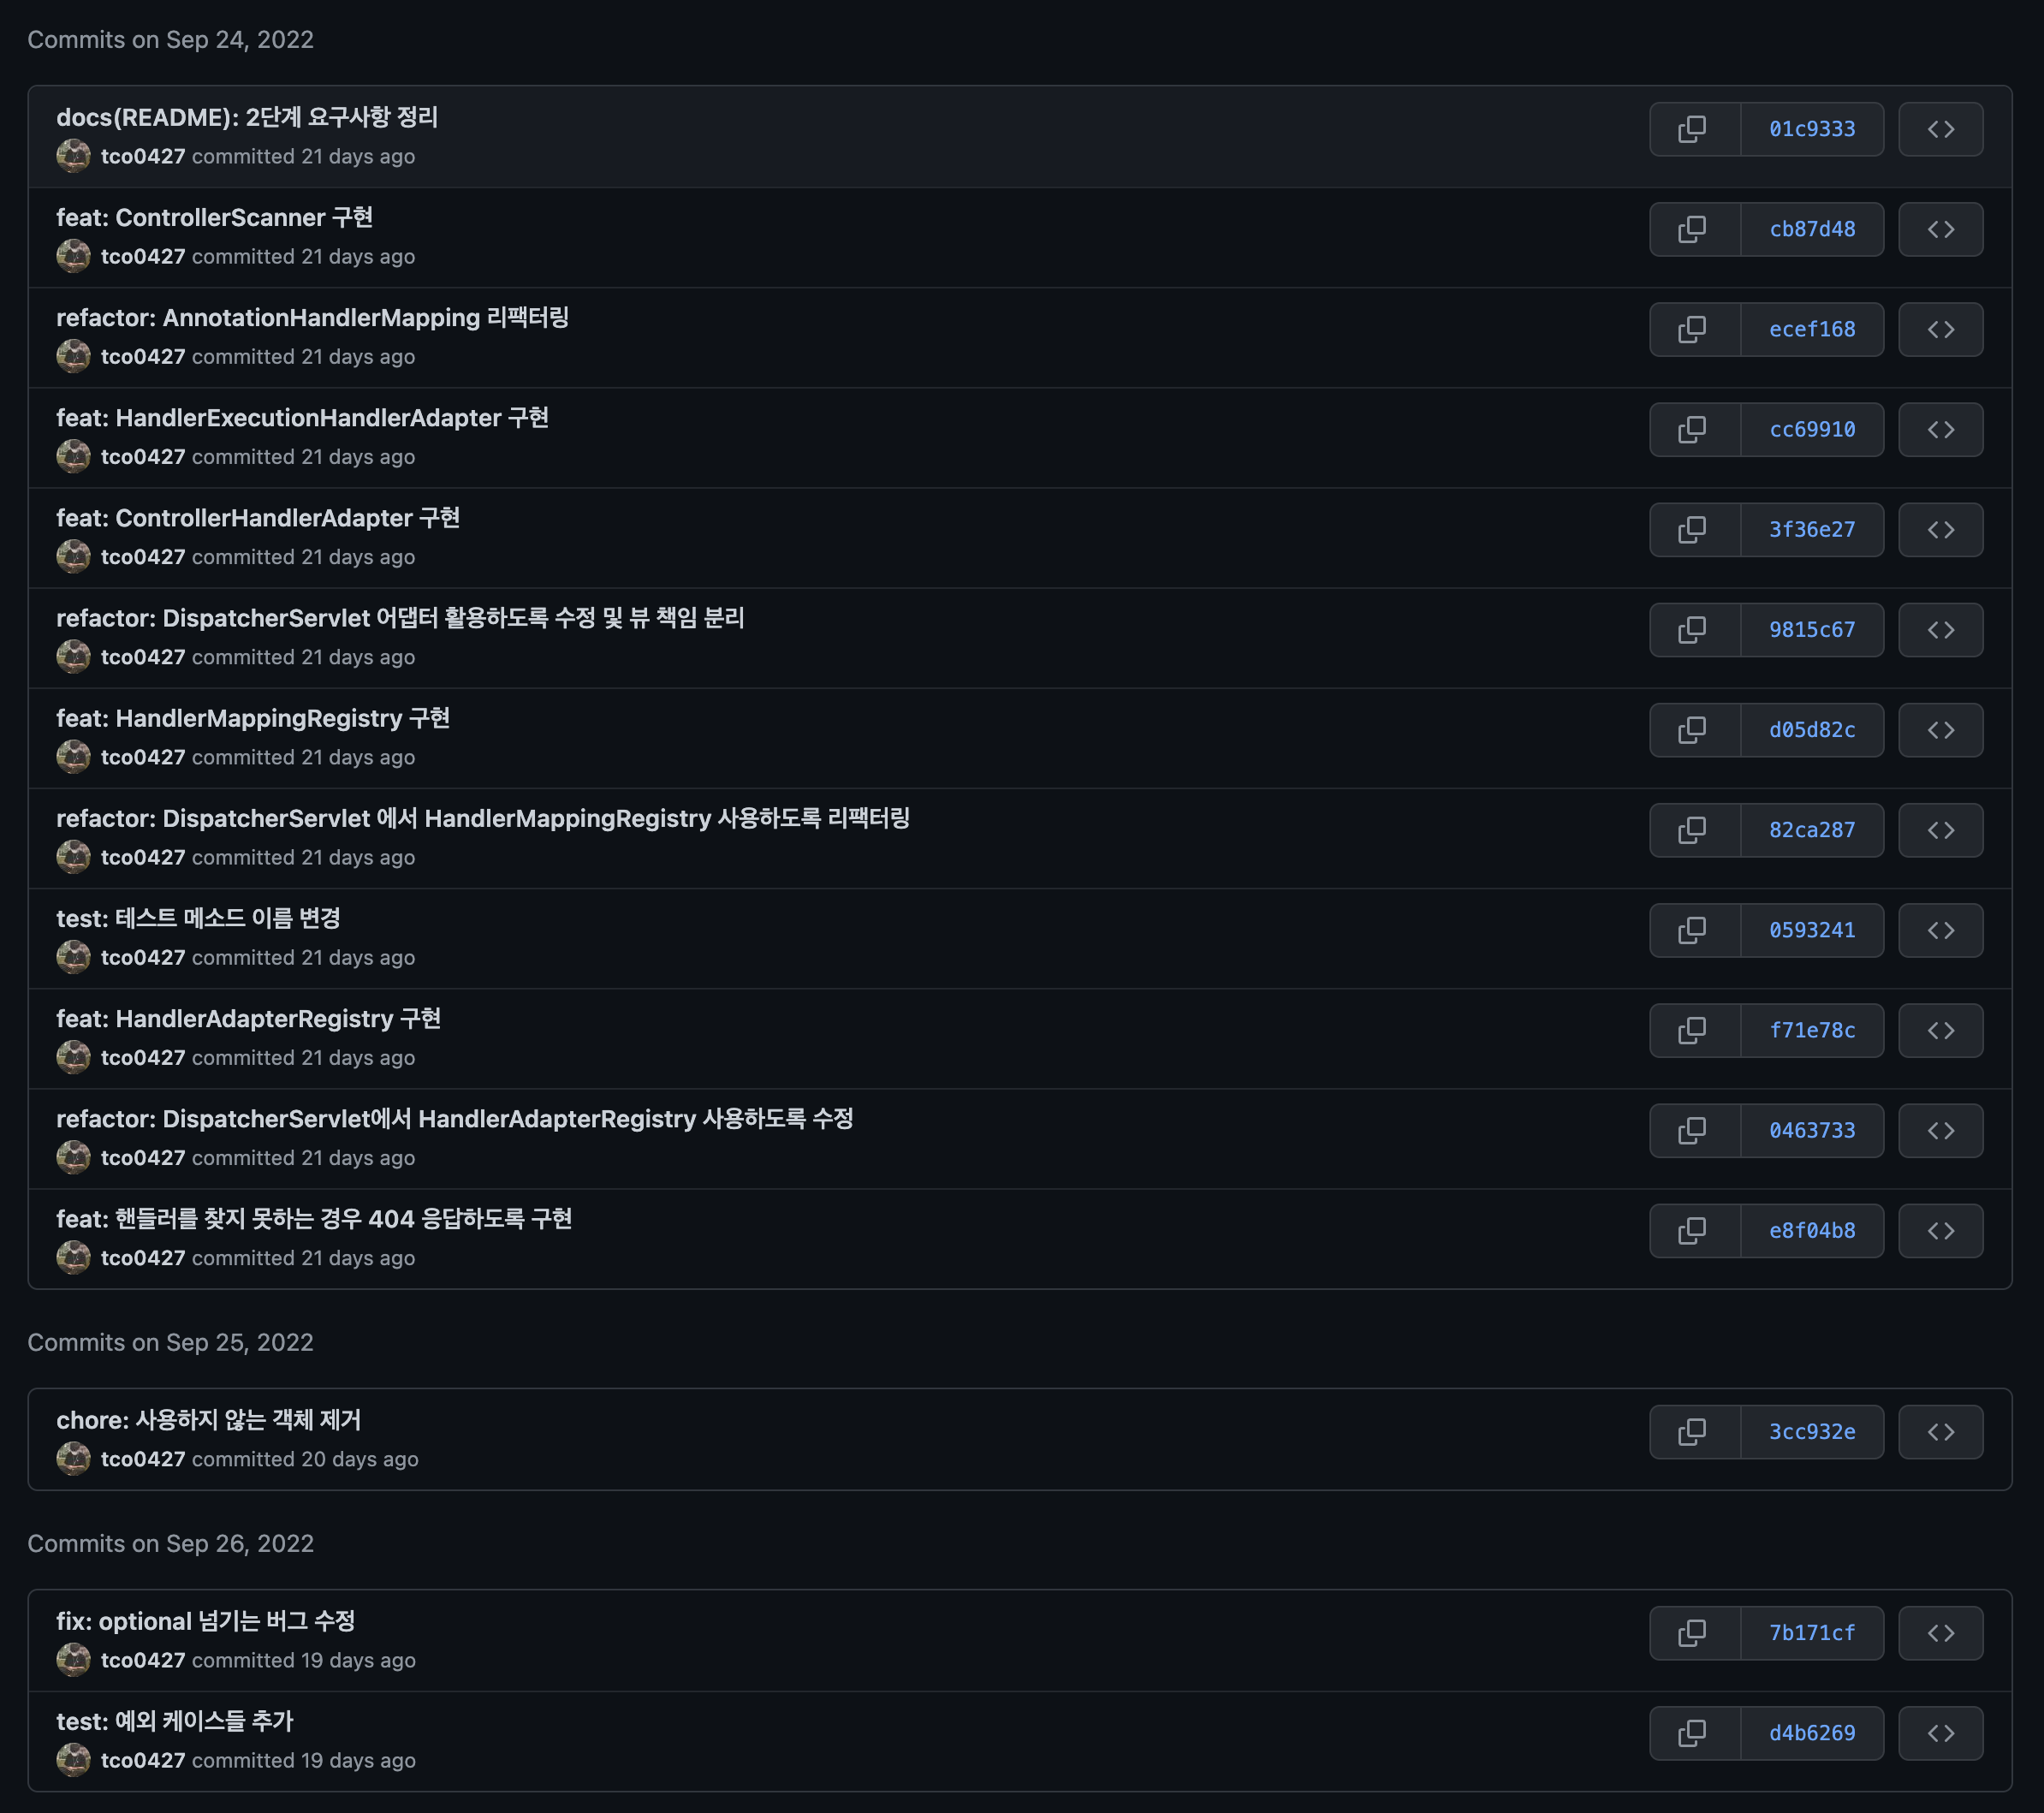Screen dimensions: 2044x1813
Task: Copy SHA for commit 3cc932e
Action: (x=1693, y=1431)
